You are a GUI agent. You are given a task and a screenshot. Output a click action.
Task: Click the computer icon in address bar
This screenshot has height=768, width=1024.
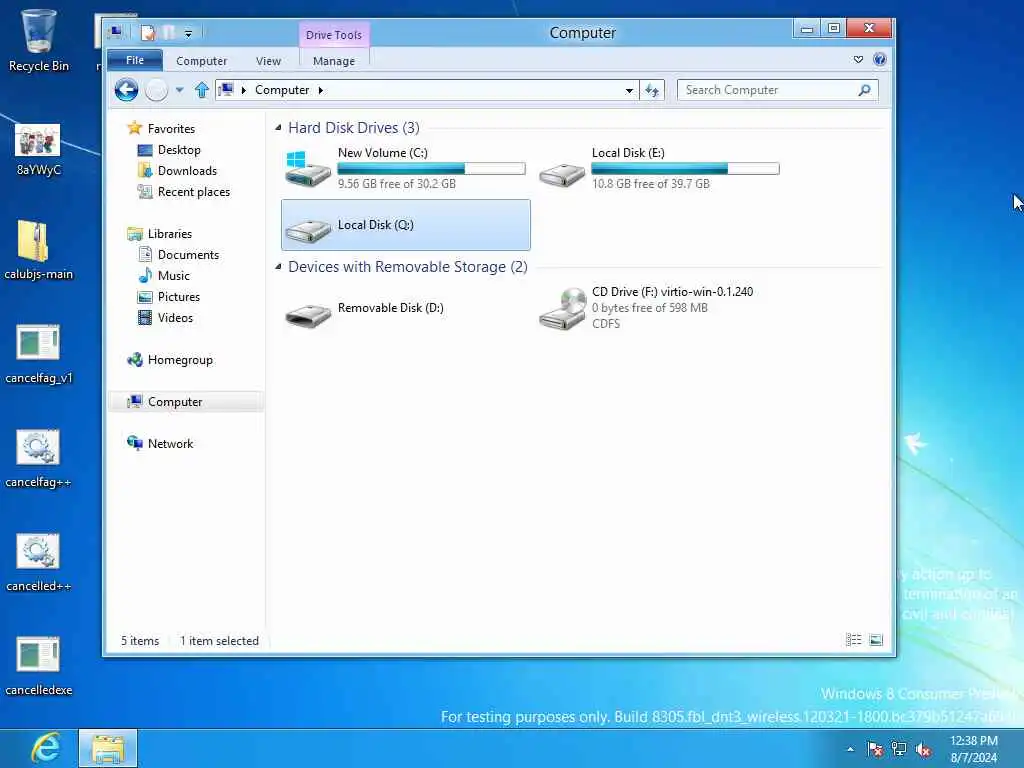tap(226, 89)
